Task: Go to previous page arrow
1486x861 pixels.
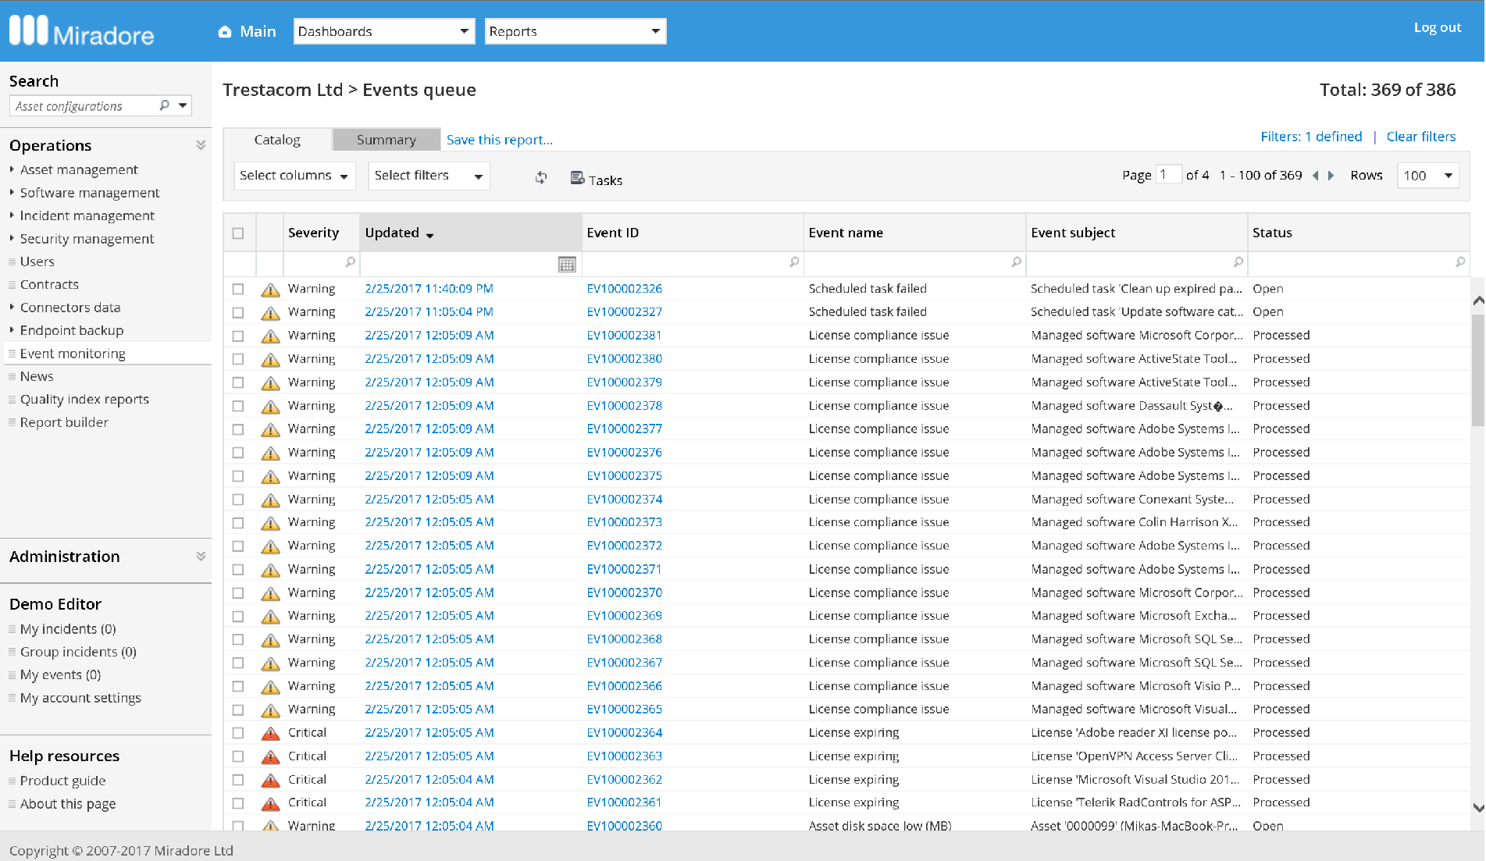Action: point(1316,176)
